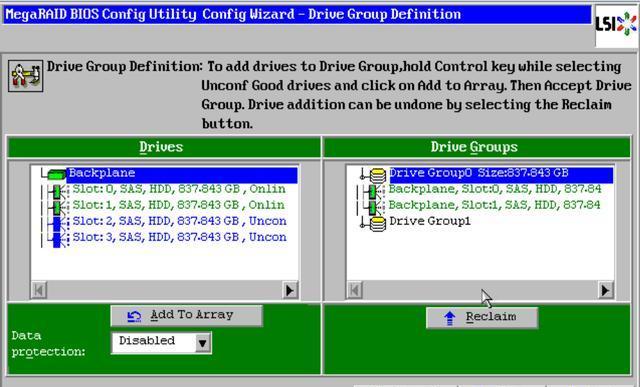Viewport: 640px width, 387px height.
Task: Open the Data protection dropdown
Action: point(162,343)
